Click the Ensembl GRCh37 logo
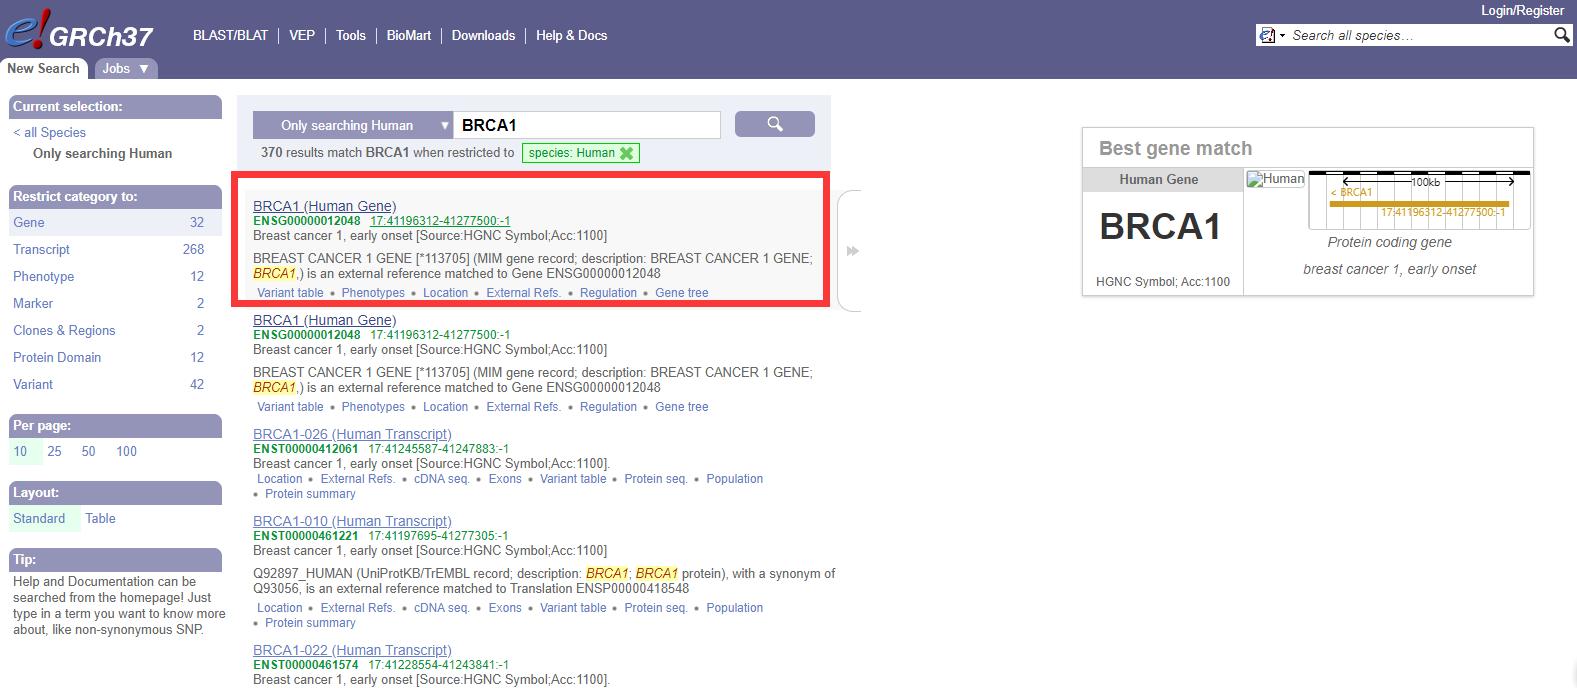Viewport: 1577px width, 688px height. pos(78,32)
